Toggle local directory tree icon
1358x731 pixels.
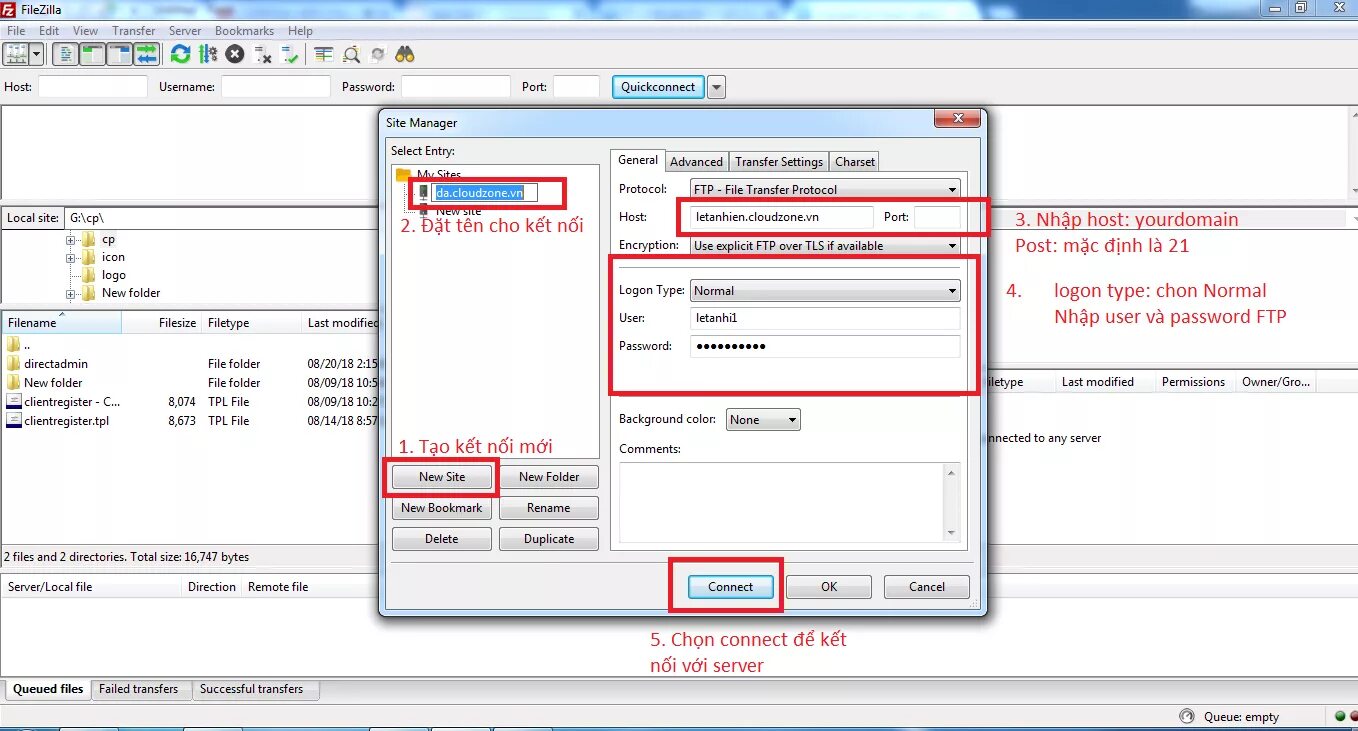pos(93,54)
